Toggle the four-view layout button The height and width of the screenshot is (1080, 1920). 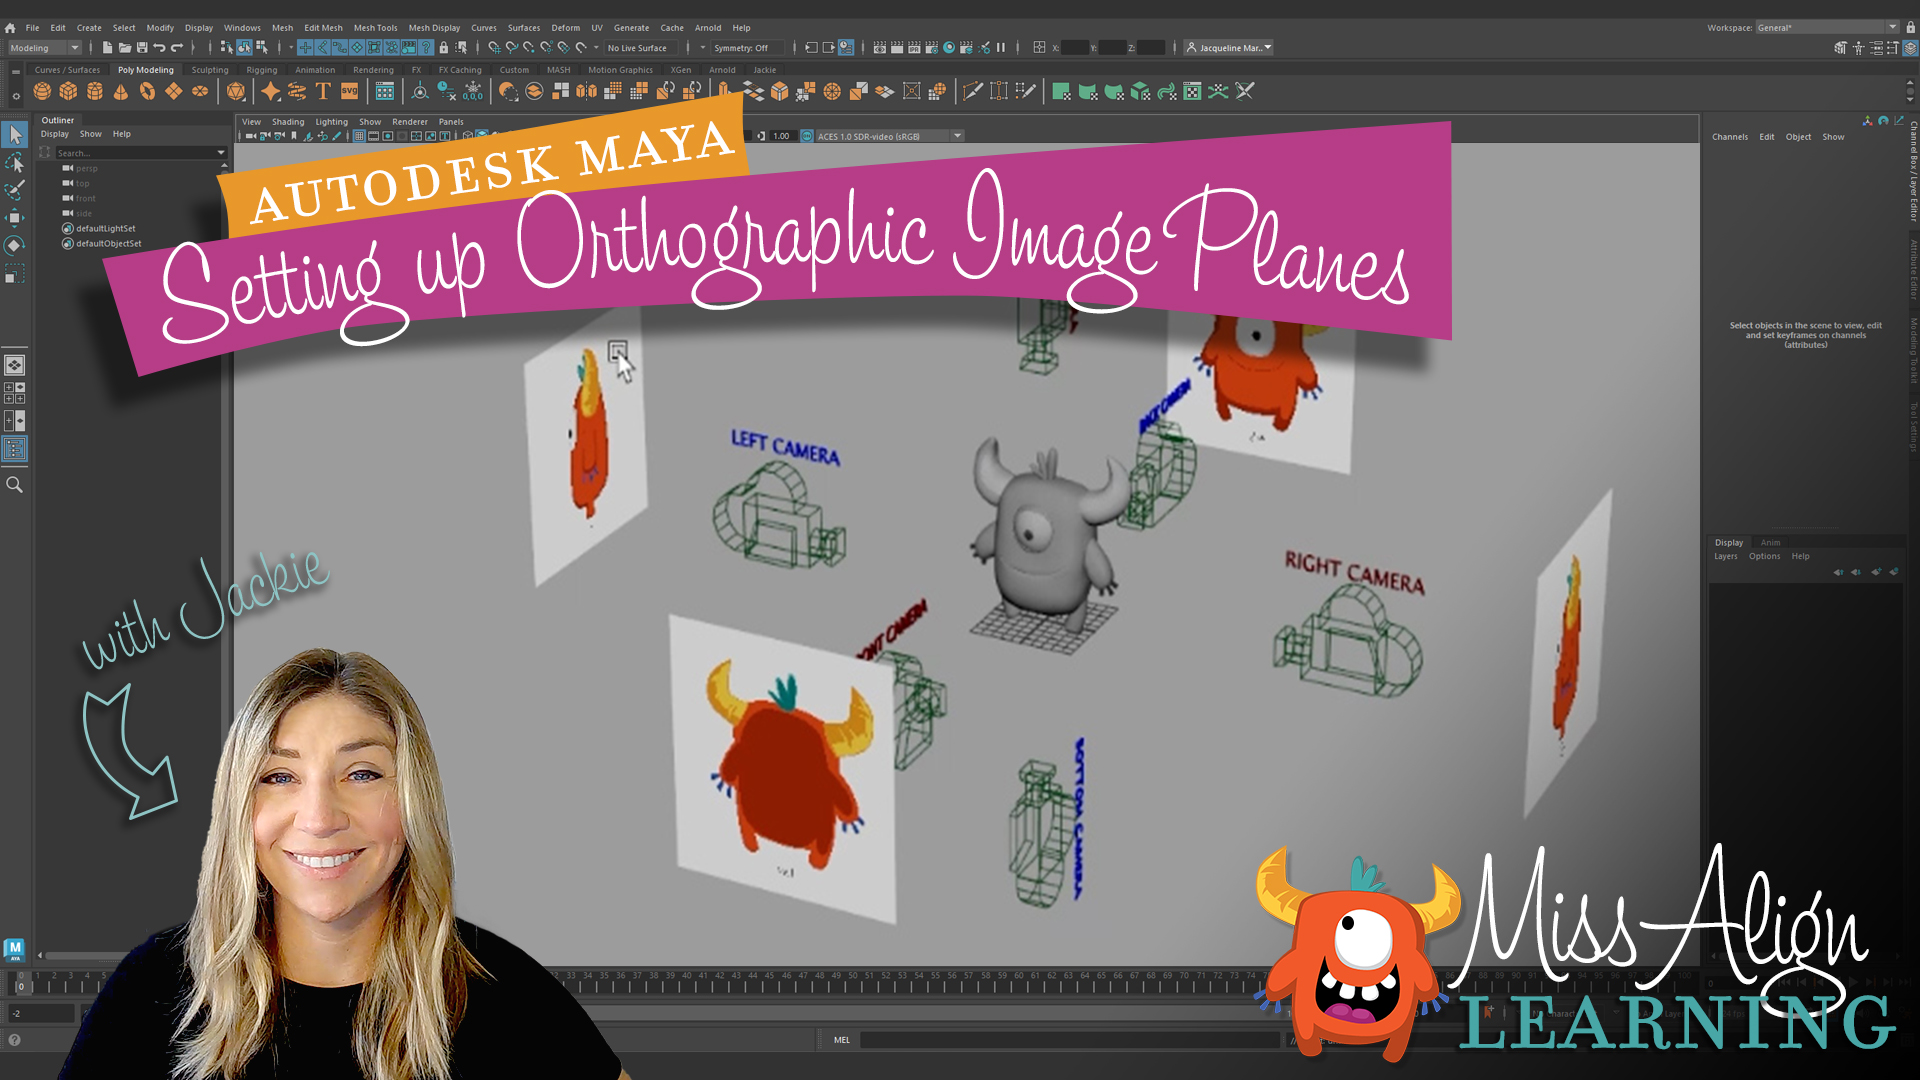tap(15, 393)
